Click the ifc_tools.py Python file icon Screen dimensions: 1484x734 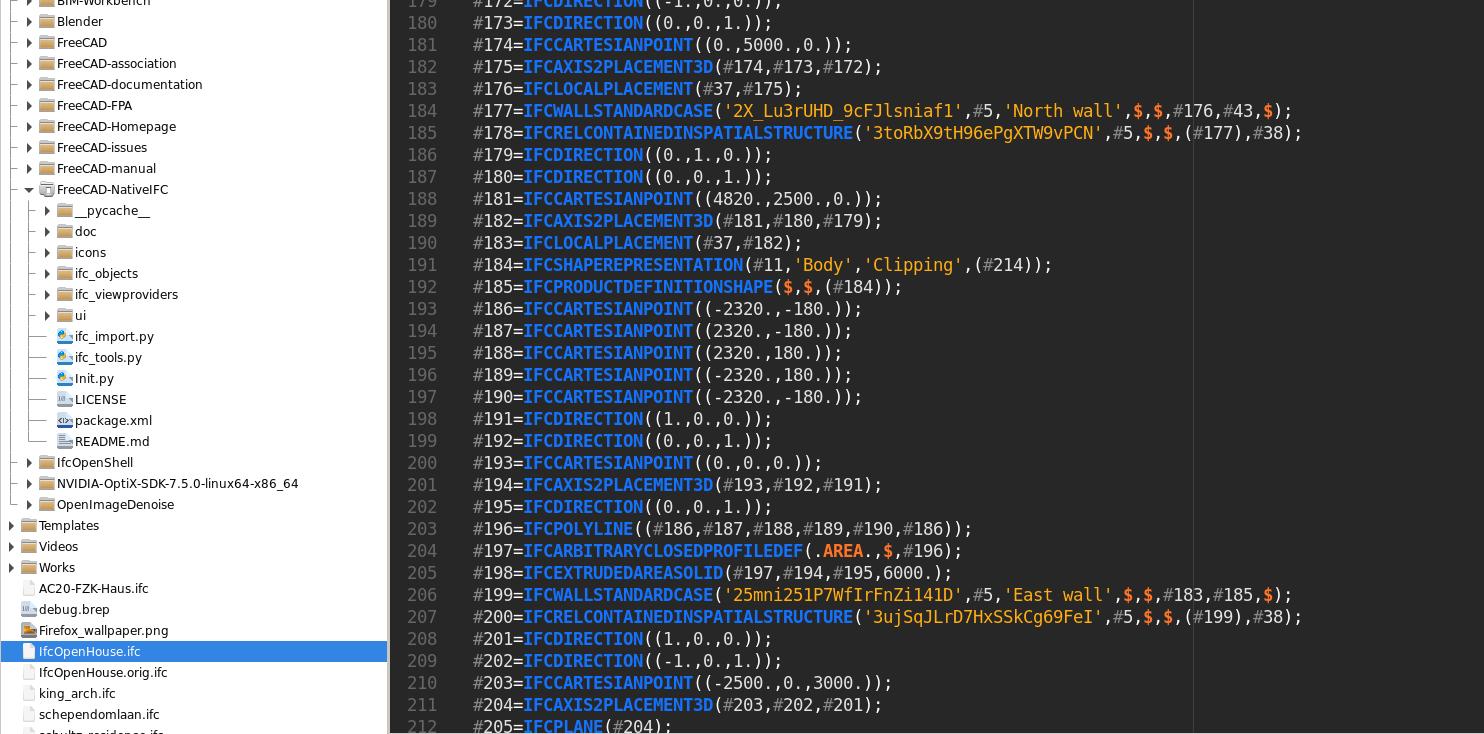[x=65, y=358]
